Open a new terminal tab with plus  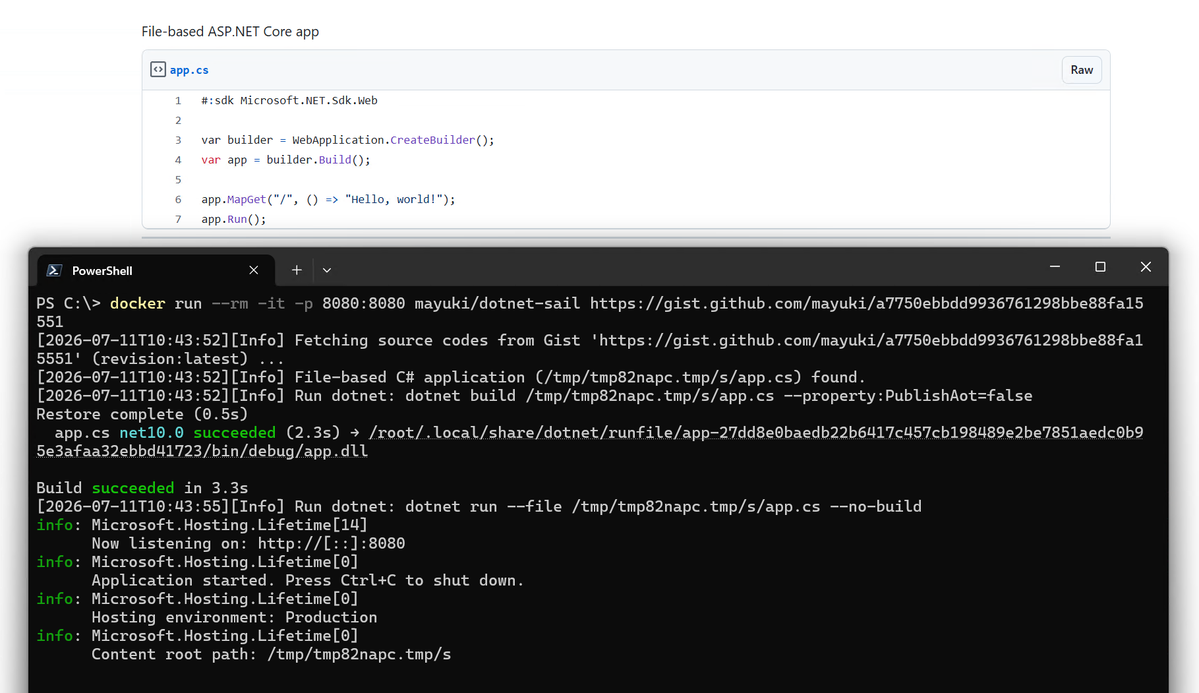click(x=297, y=270)
